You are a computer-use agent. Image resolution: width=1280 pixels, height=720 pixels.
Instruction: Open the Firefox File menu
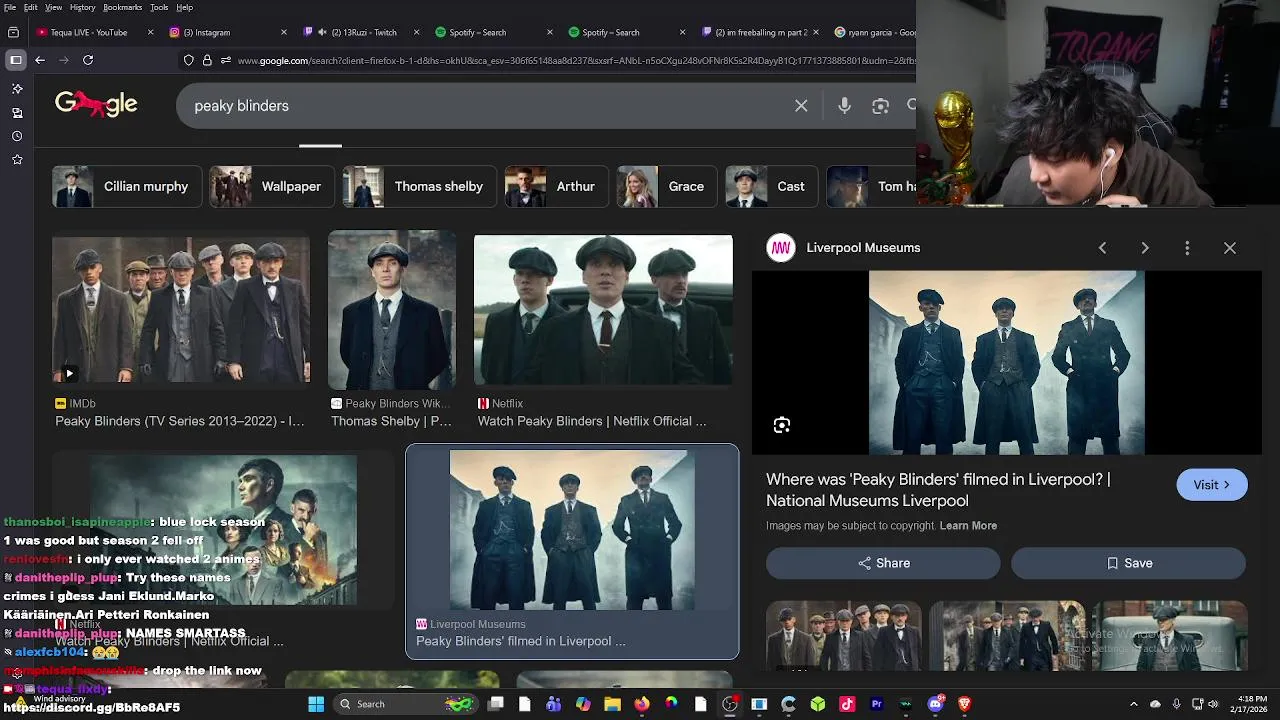[x=9, y=7]
